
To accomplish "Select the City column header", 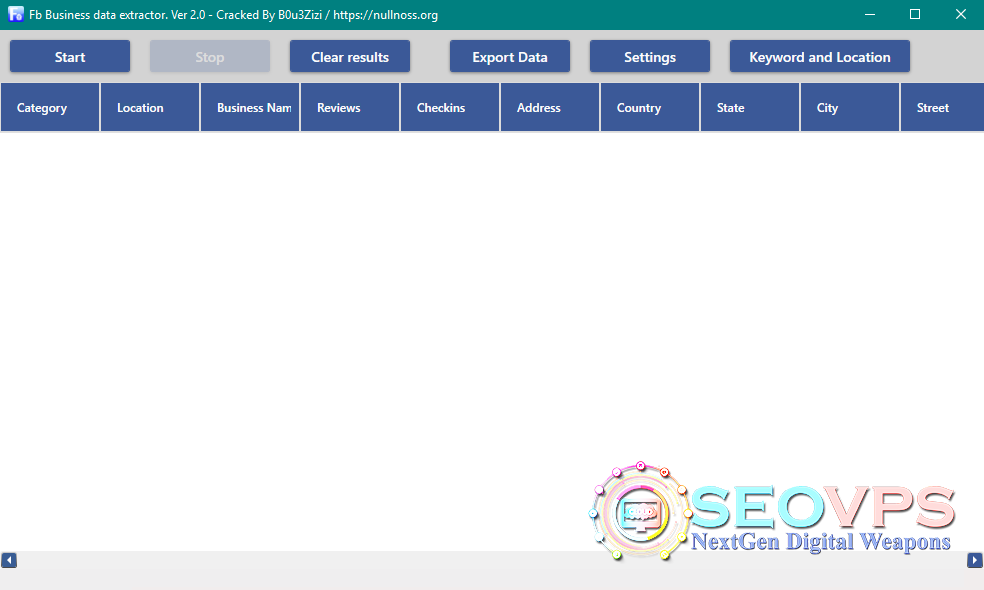I will click(850, 107).
